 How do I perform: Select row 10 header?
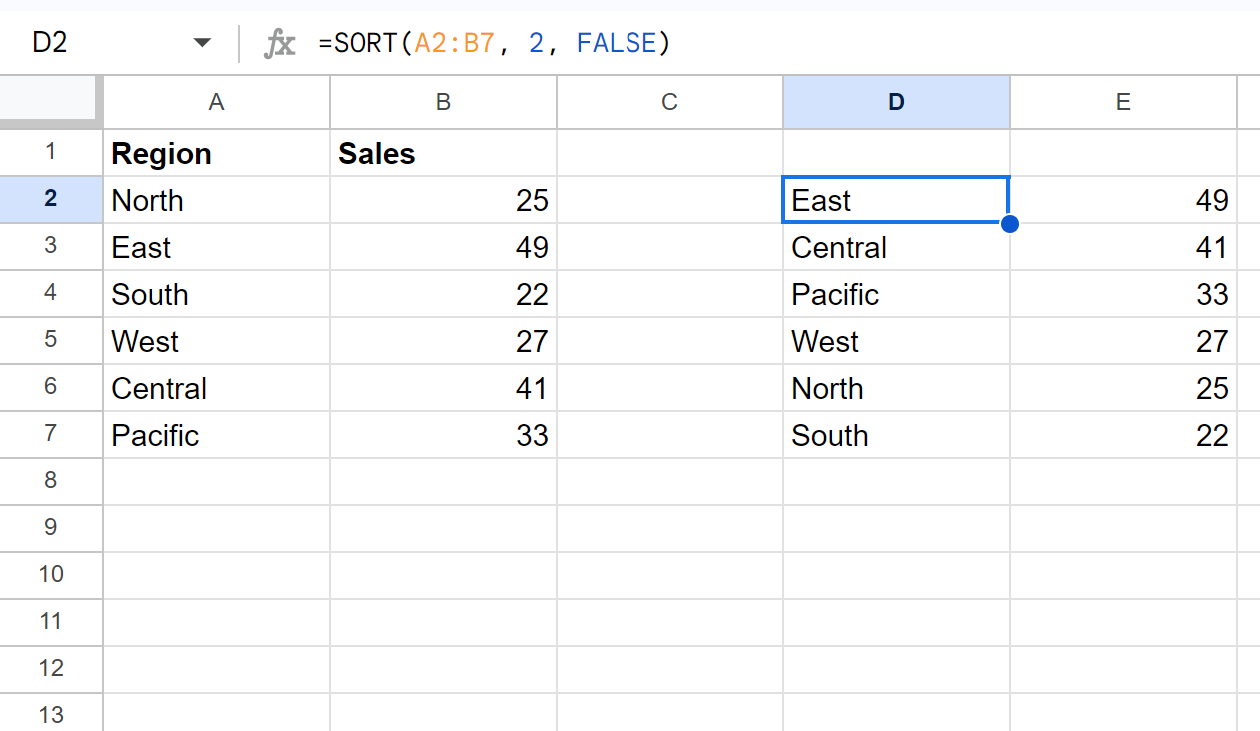(51, 576)
